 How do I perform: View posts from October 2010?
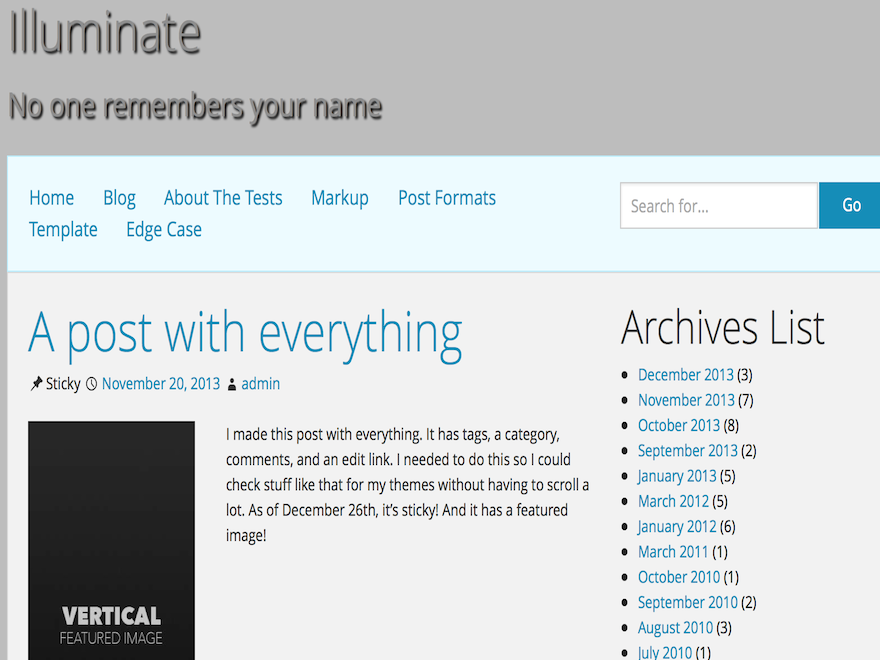point(679,576)
